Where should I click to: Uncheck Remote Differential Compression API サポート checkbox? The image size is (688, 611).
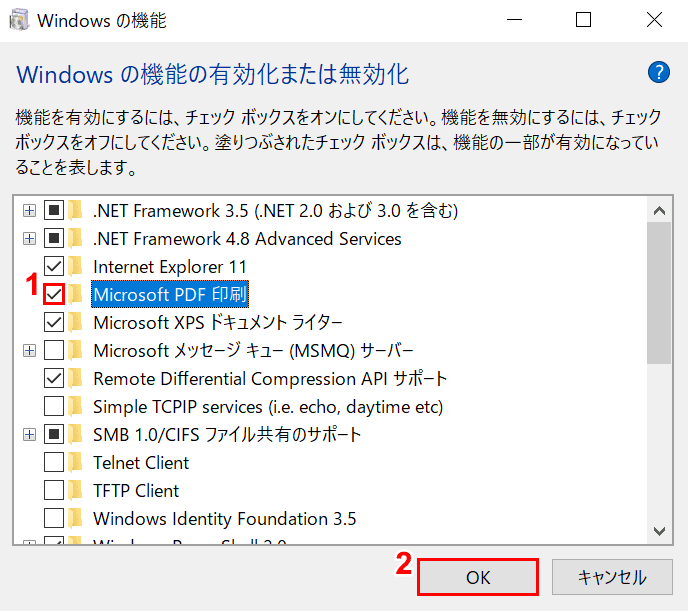(54, 379)
